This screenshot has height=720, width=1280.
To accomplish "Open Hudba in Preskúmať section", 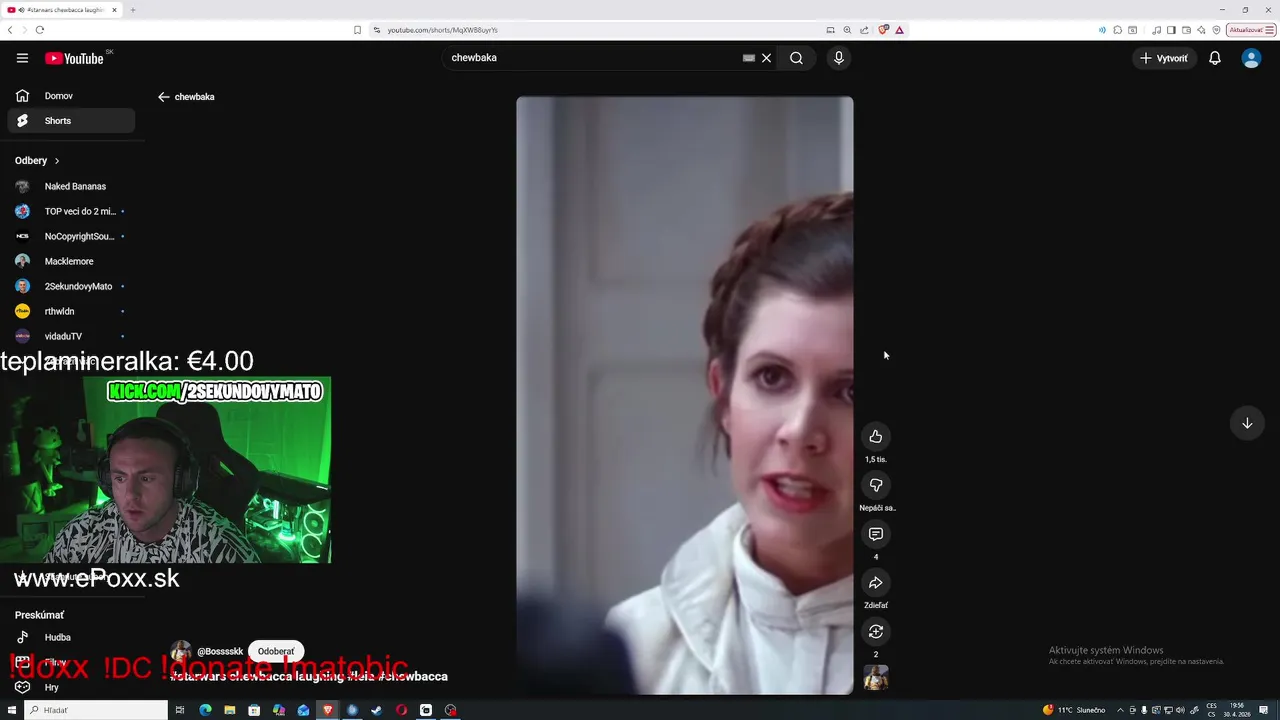I will pyautogui.click(x=71, y=637).
